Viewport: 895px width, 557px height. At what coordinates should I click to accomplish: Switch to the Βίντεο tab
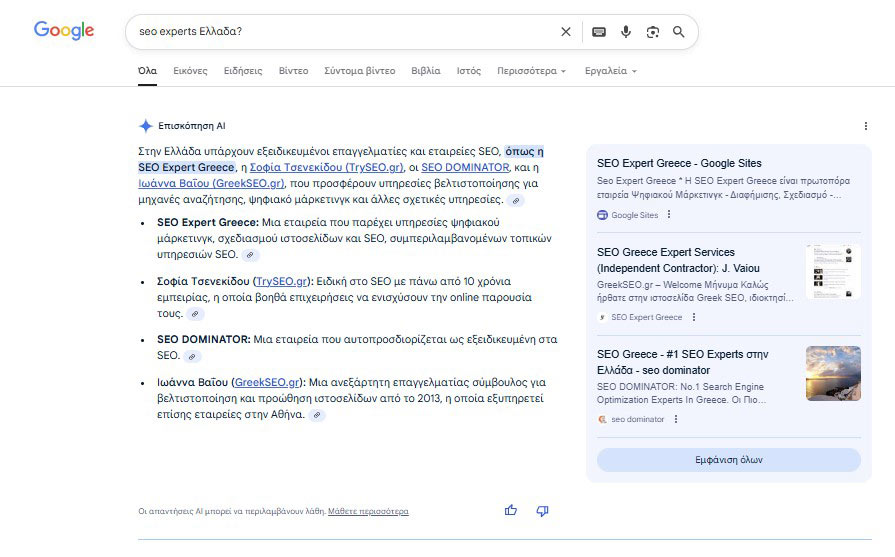293,71
